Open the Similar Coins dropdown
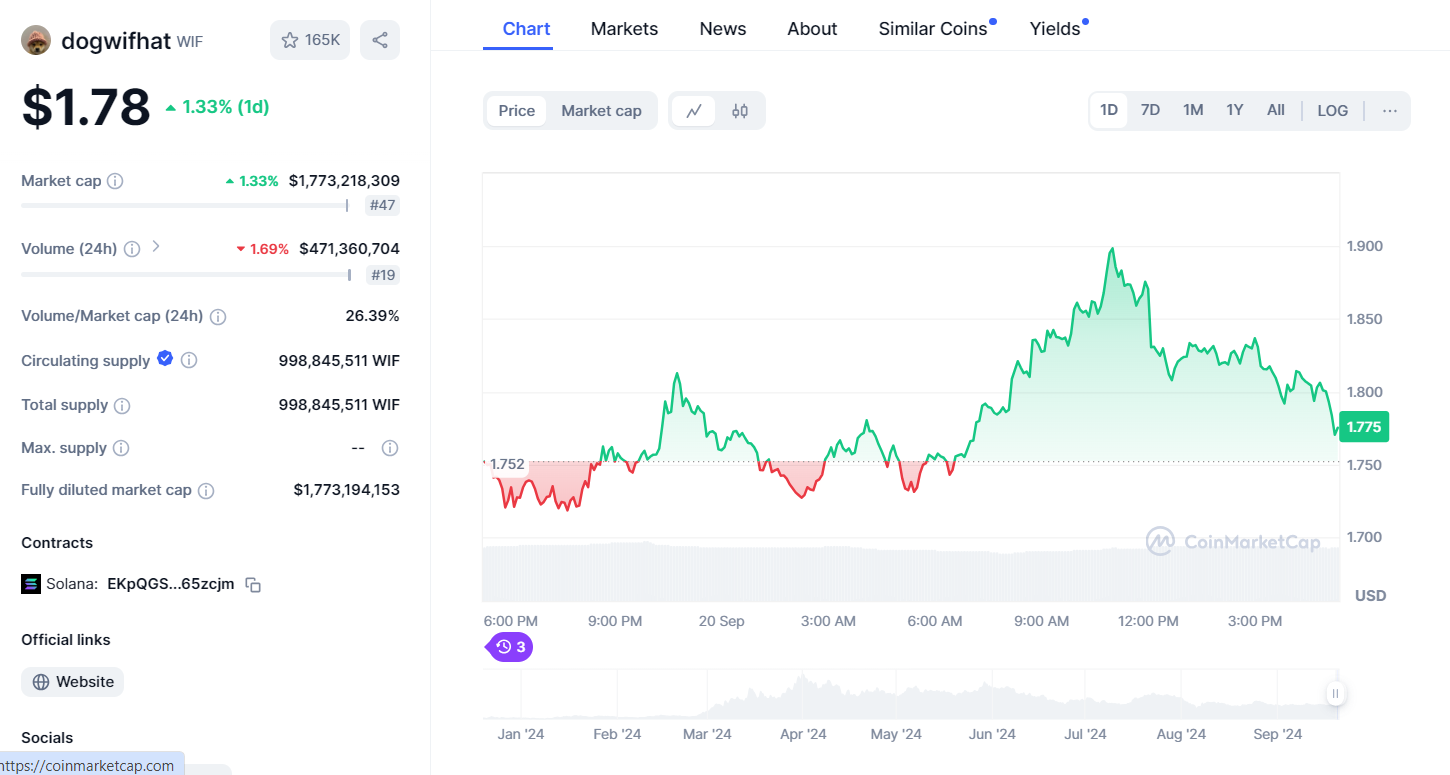 (931, 29)
